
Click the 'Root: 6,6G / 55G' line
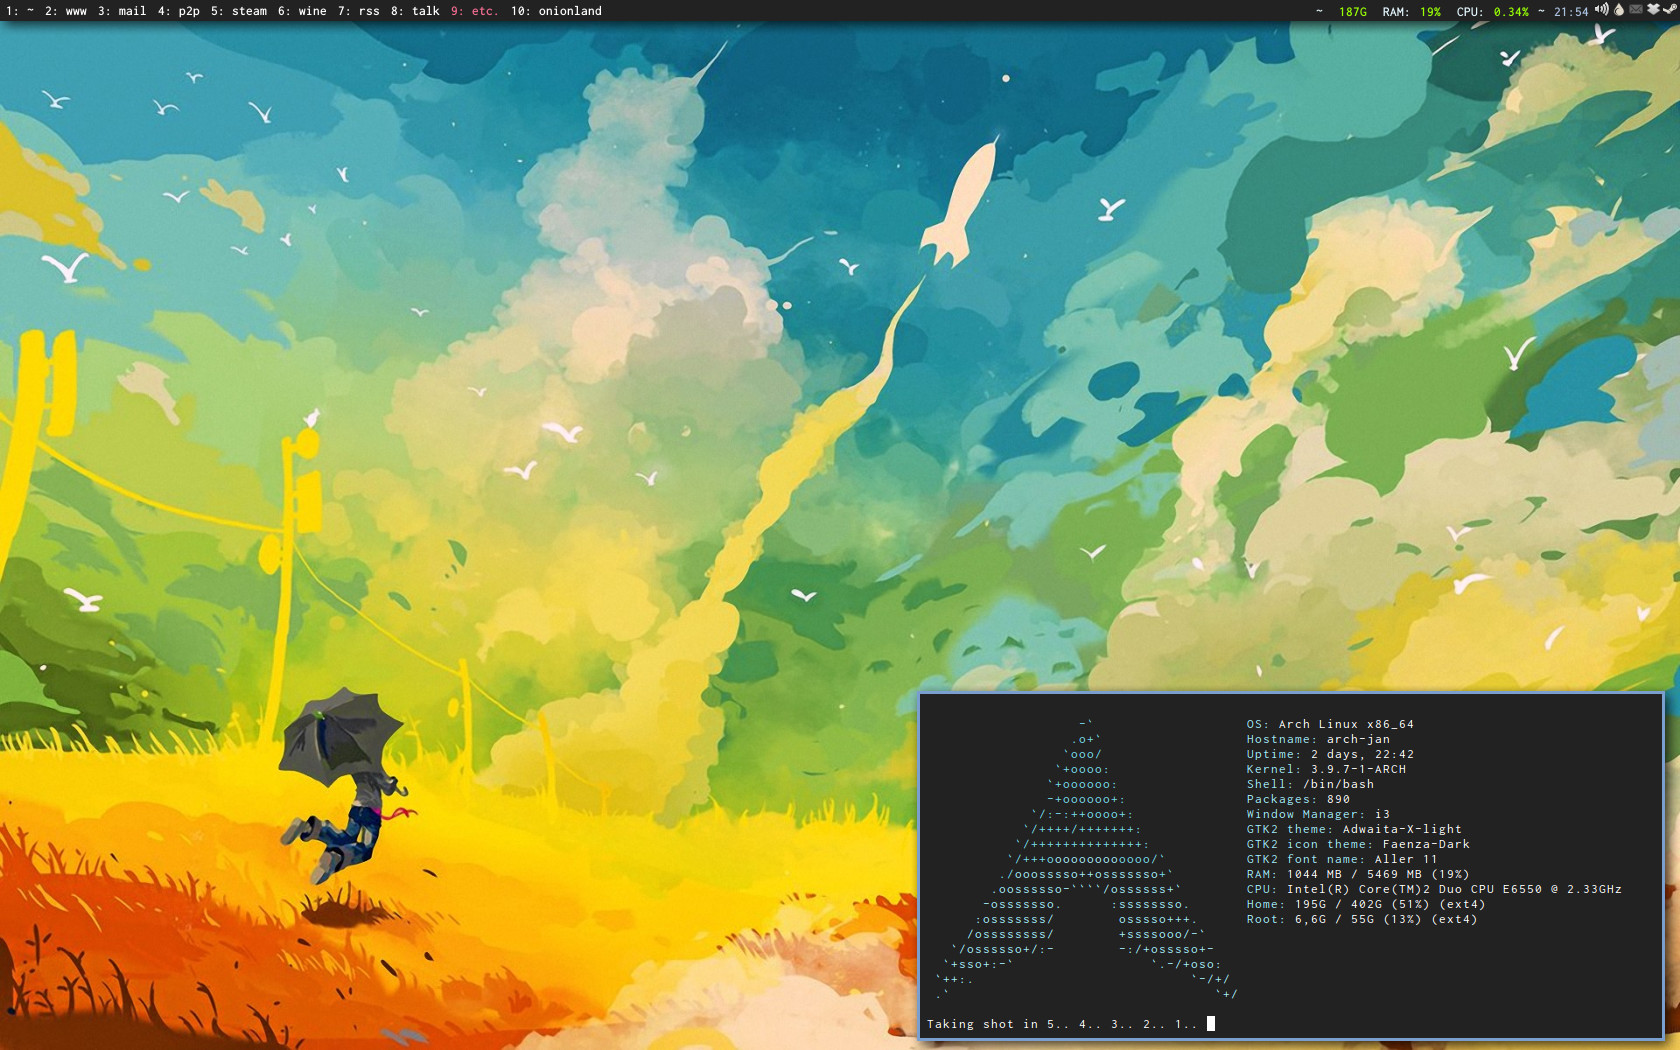(x=1362, y=919)
